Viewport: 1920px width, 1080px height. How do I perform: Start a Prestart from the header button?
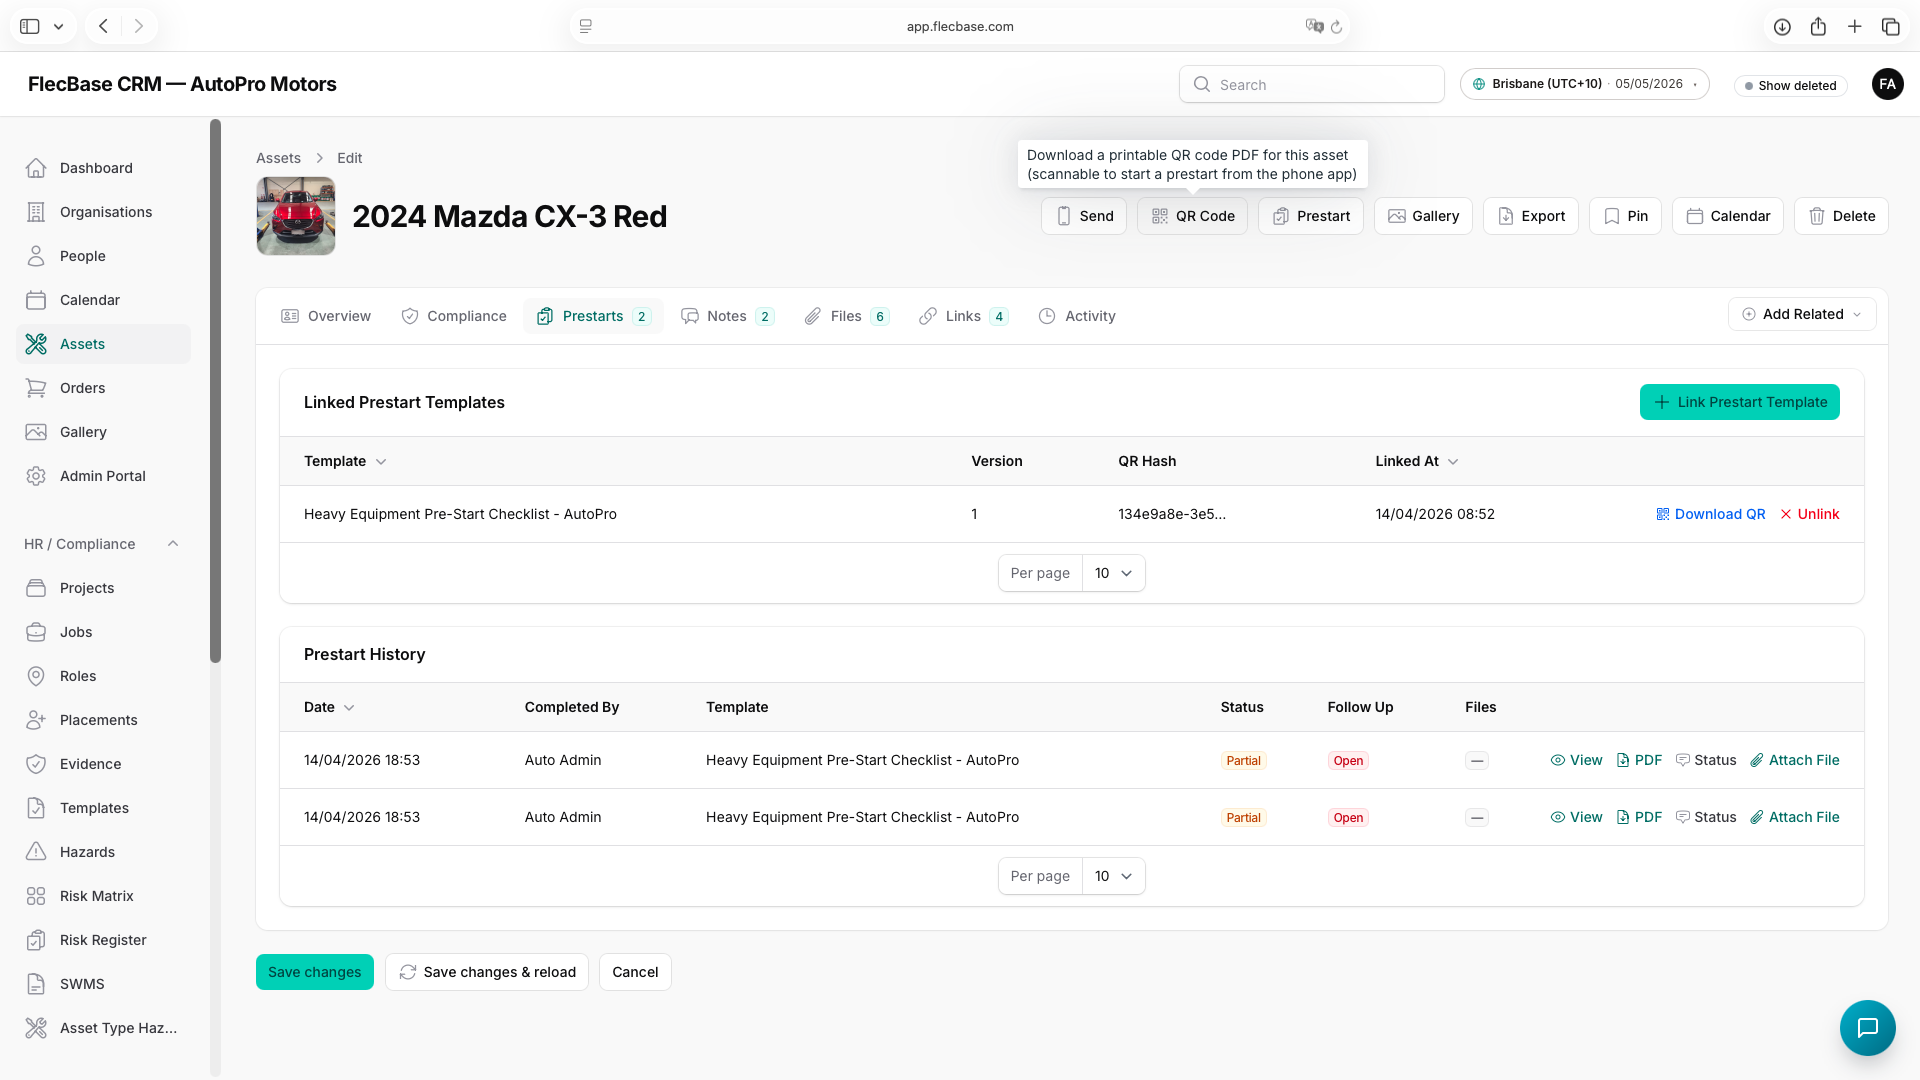tap(1310, 216)
